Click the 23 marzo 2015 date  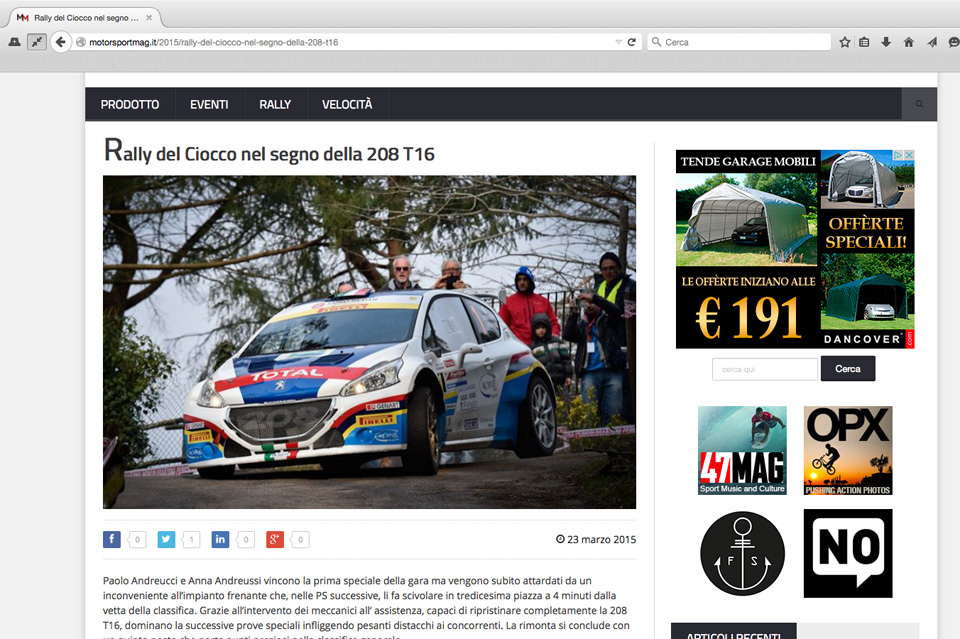click(x=596, y=539)
